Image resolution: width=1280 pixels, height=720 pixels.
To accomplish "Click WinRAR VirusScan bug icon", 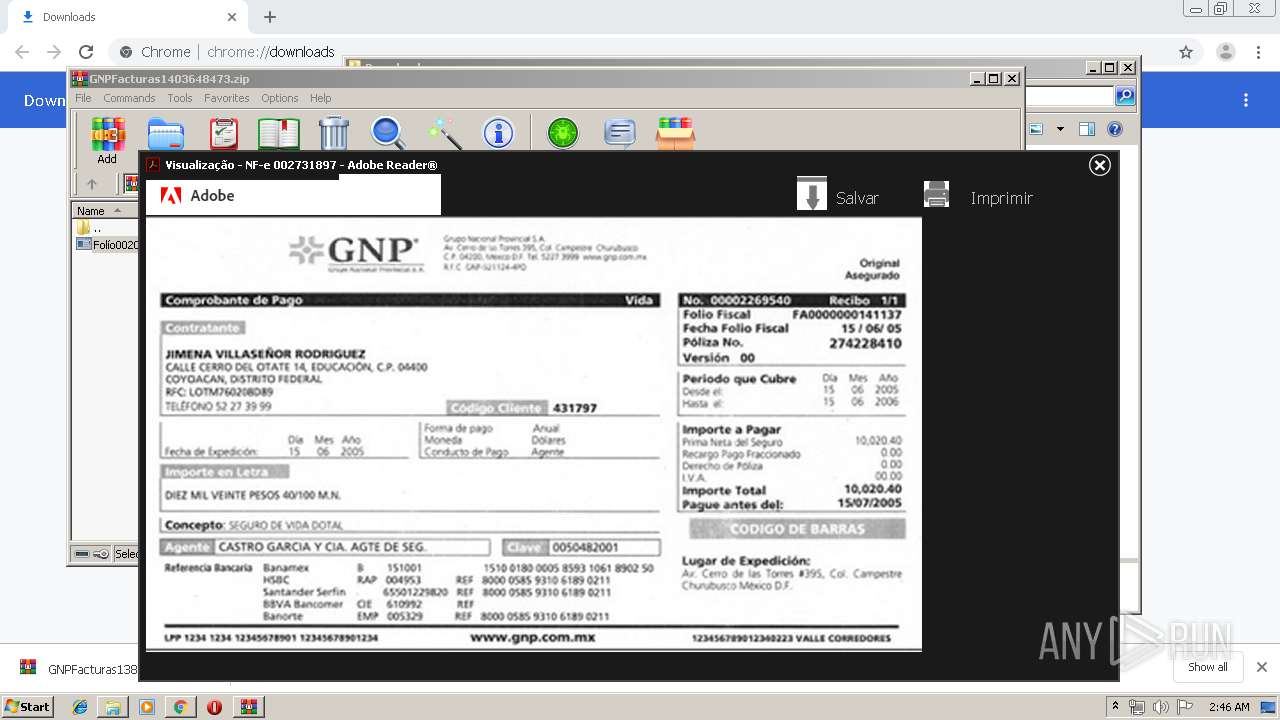I will point(563,133).
